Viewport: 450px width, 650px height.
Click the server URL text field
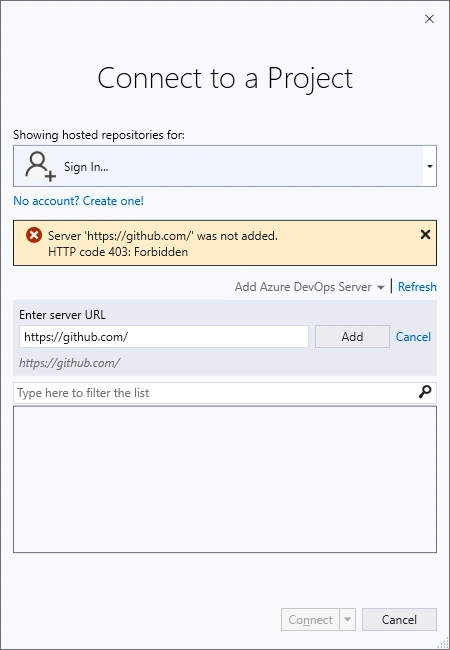(164, 336)
